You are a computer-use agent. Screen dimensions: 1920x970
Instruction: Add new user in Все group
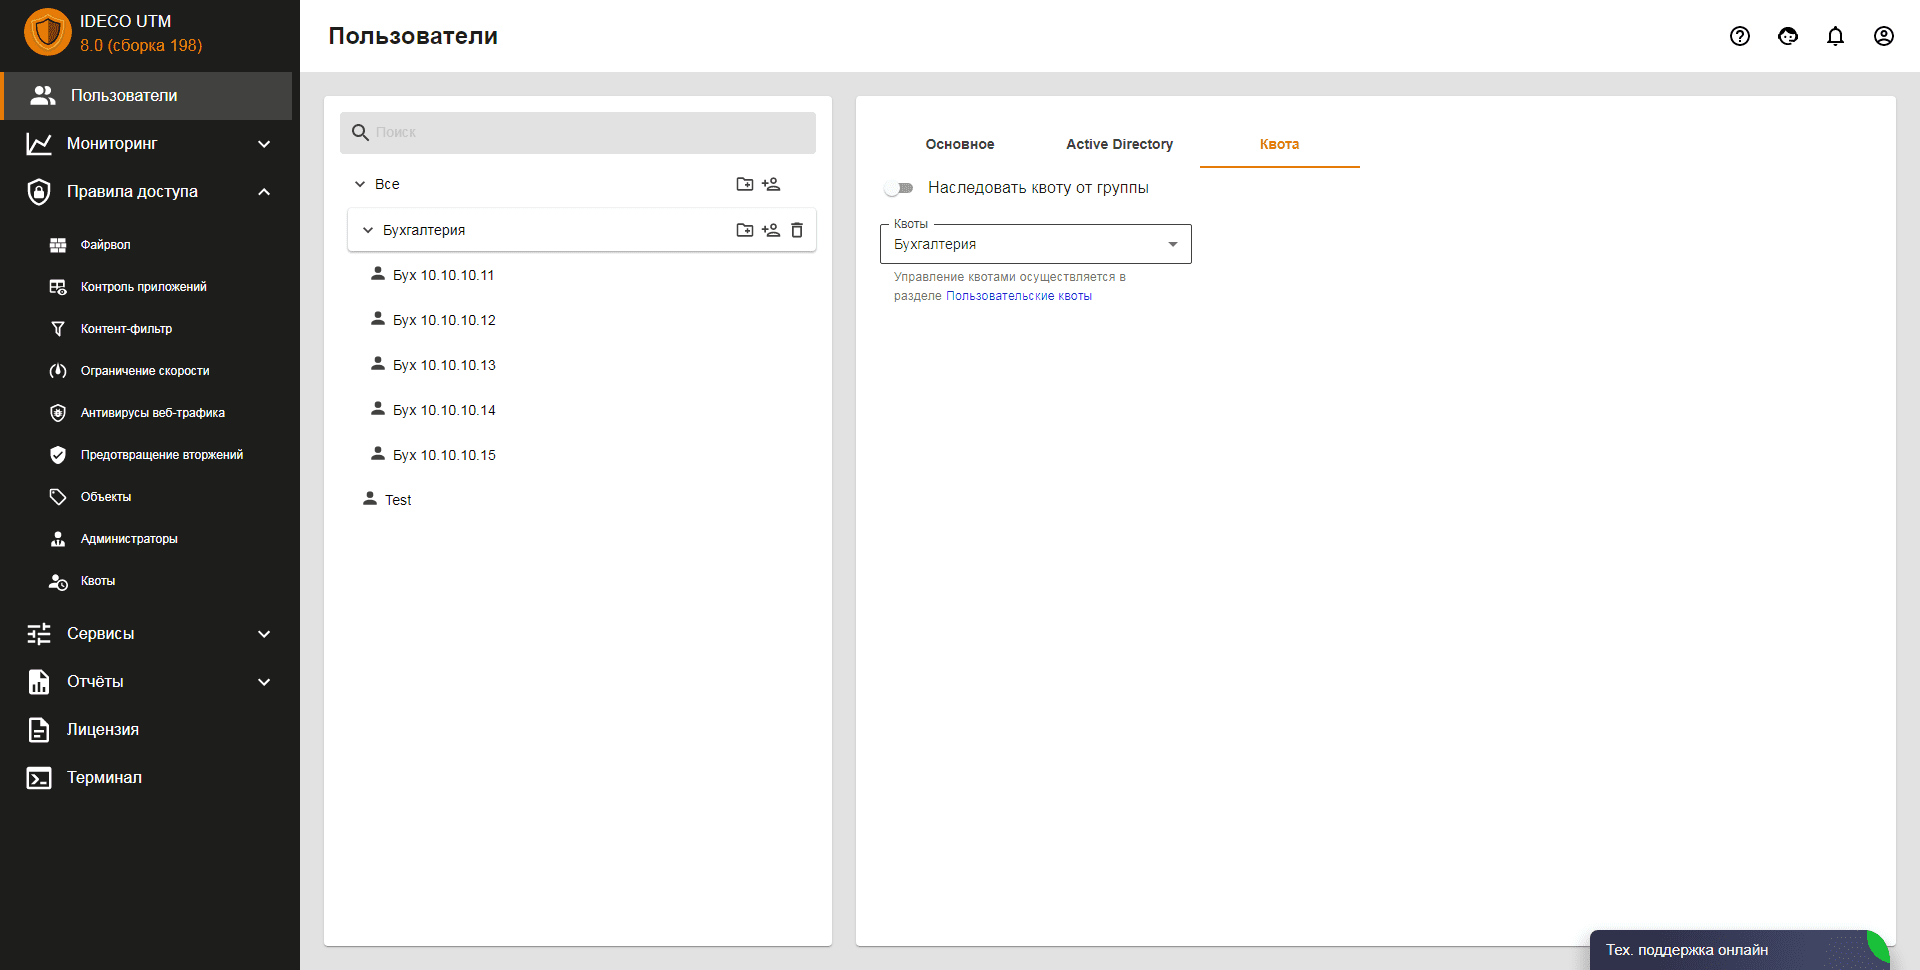click(x=771, y=184)
